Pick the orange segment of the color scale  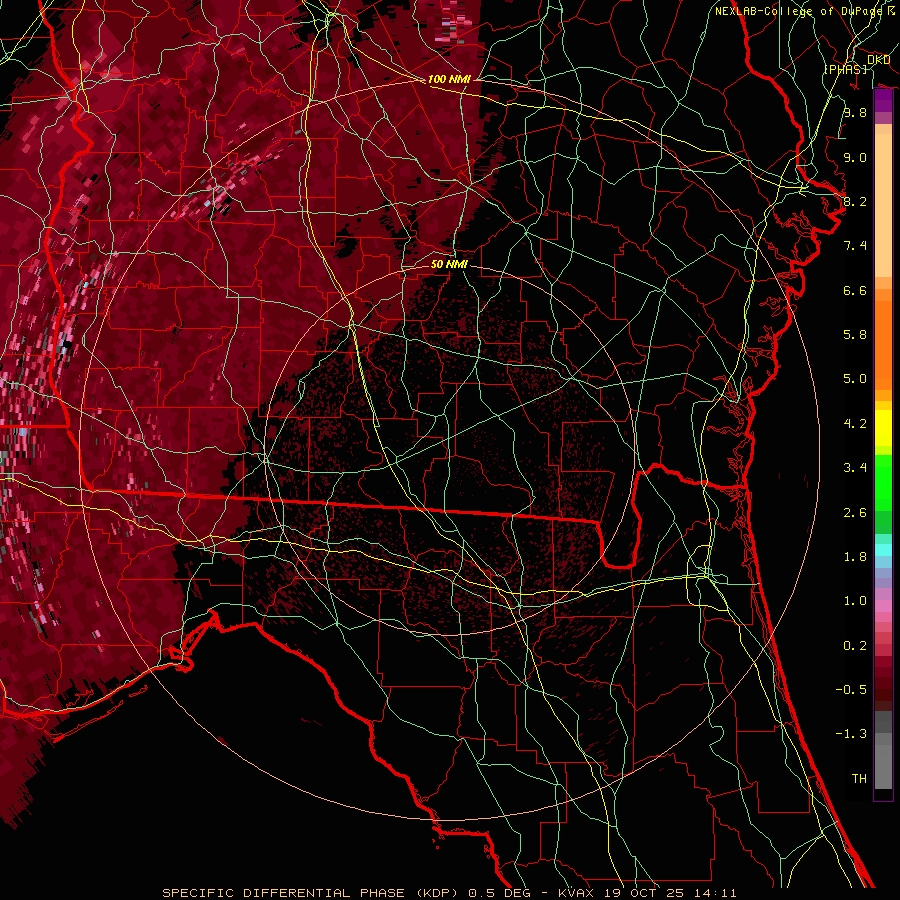tap(883, 346)
